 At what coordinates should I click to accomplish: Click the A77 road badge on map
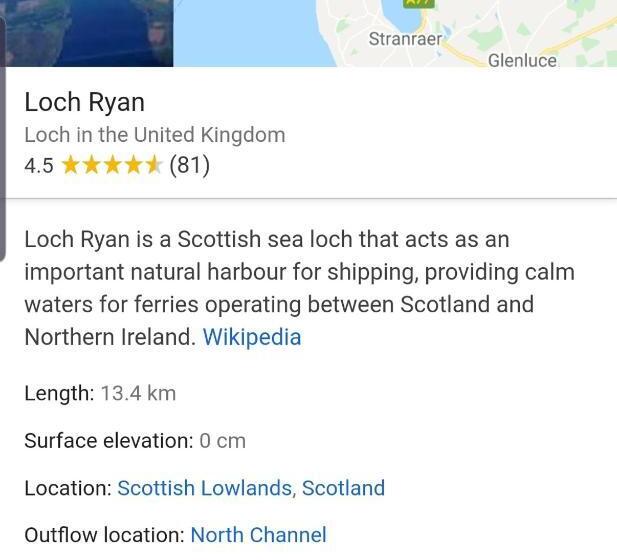[419, 3]
